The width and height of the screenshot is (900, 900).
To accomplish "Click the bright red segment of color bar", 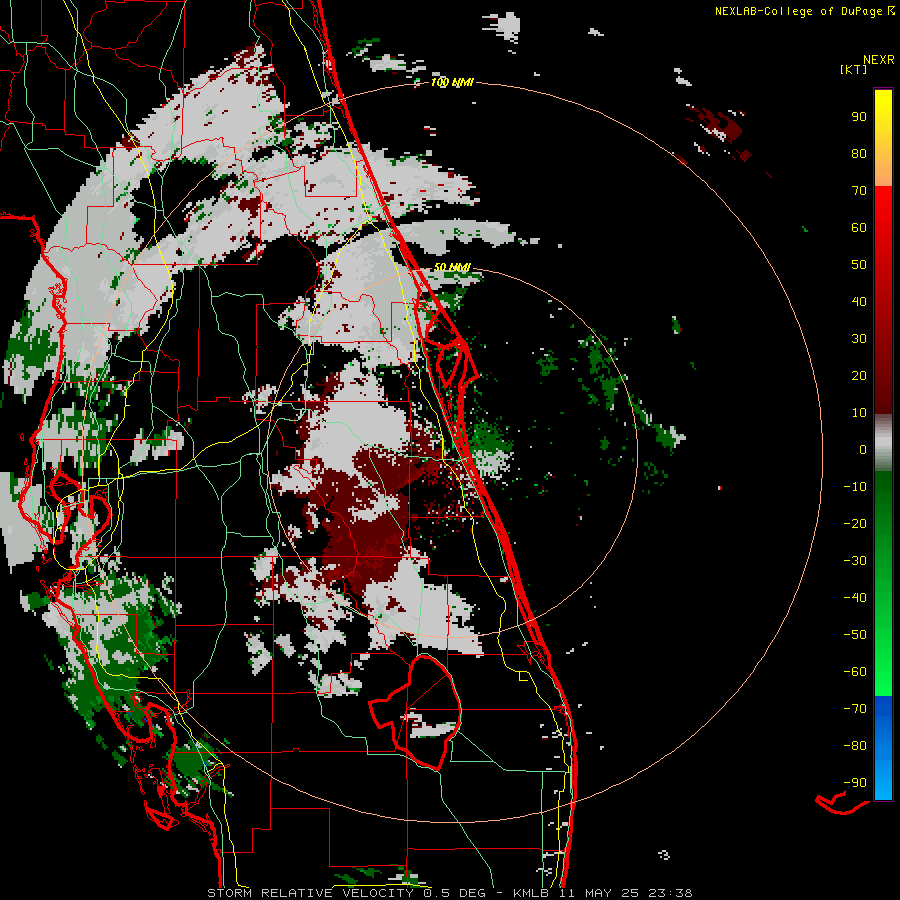I will 883,230.
